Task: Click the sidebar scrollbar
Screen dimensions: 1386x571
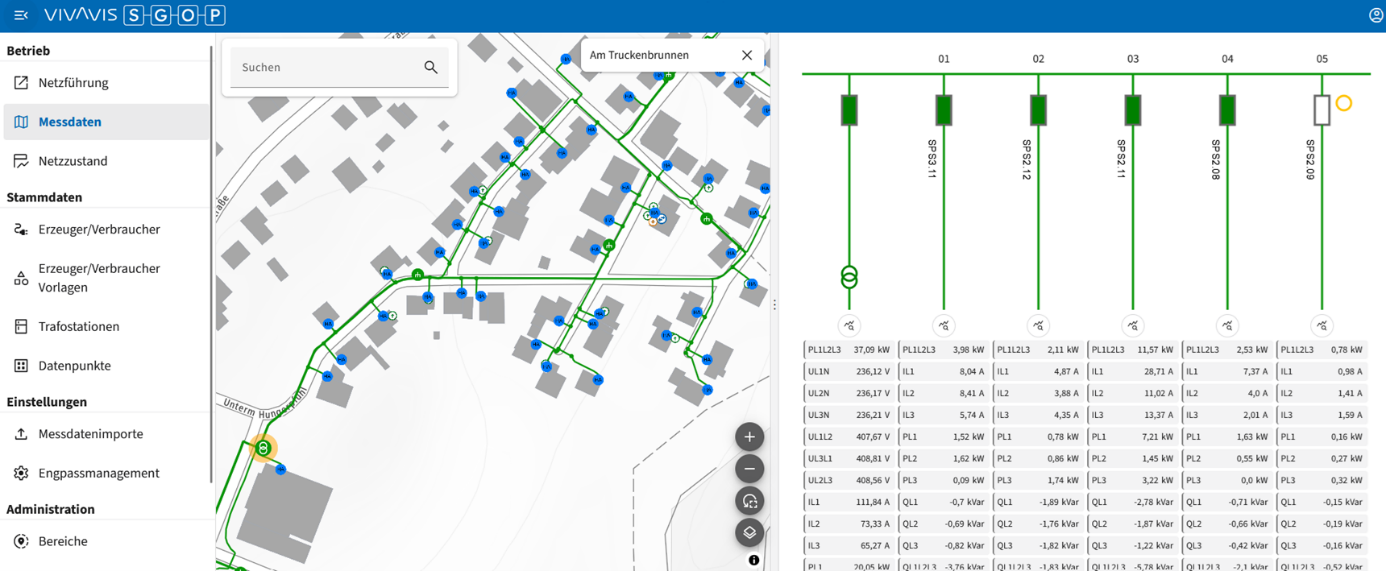Action: (x=212, y=264)
